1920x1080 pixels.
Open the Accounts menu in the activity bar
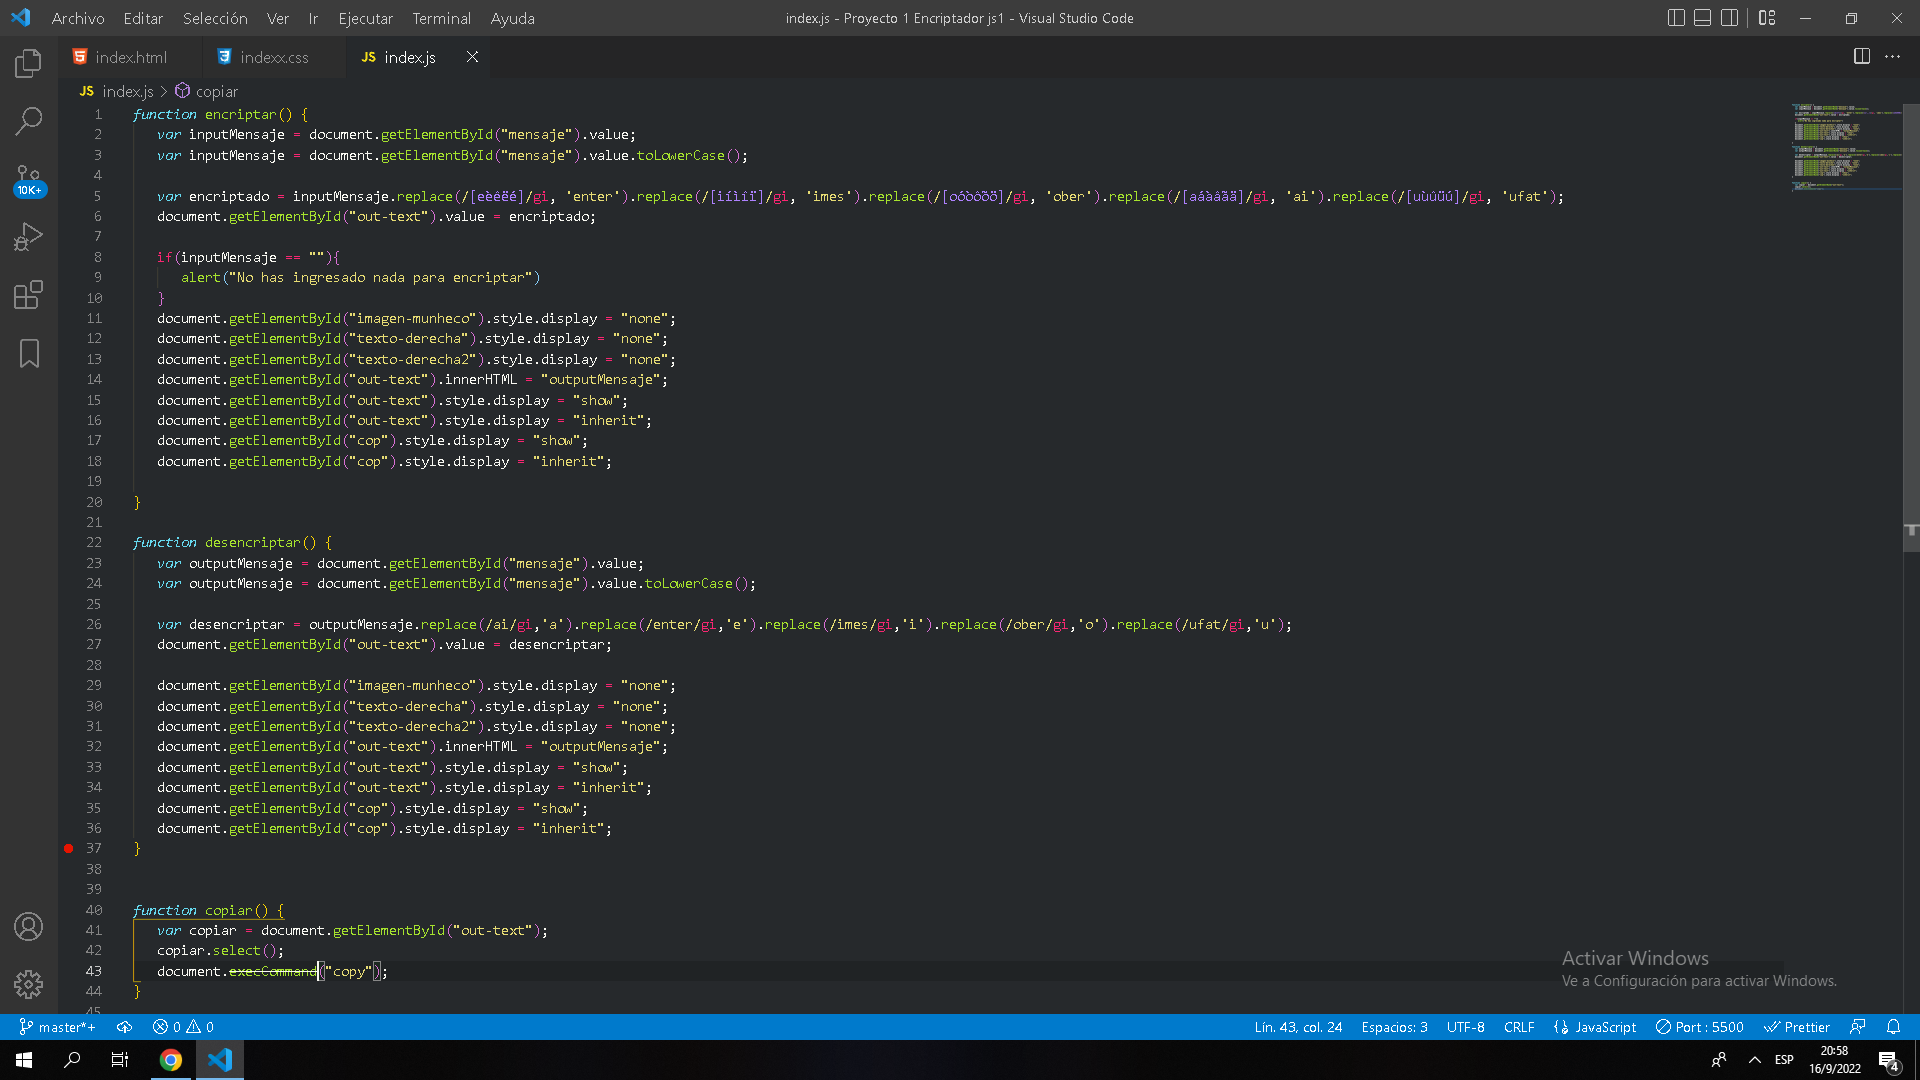[x=28, y=927]
